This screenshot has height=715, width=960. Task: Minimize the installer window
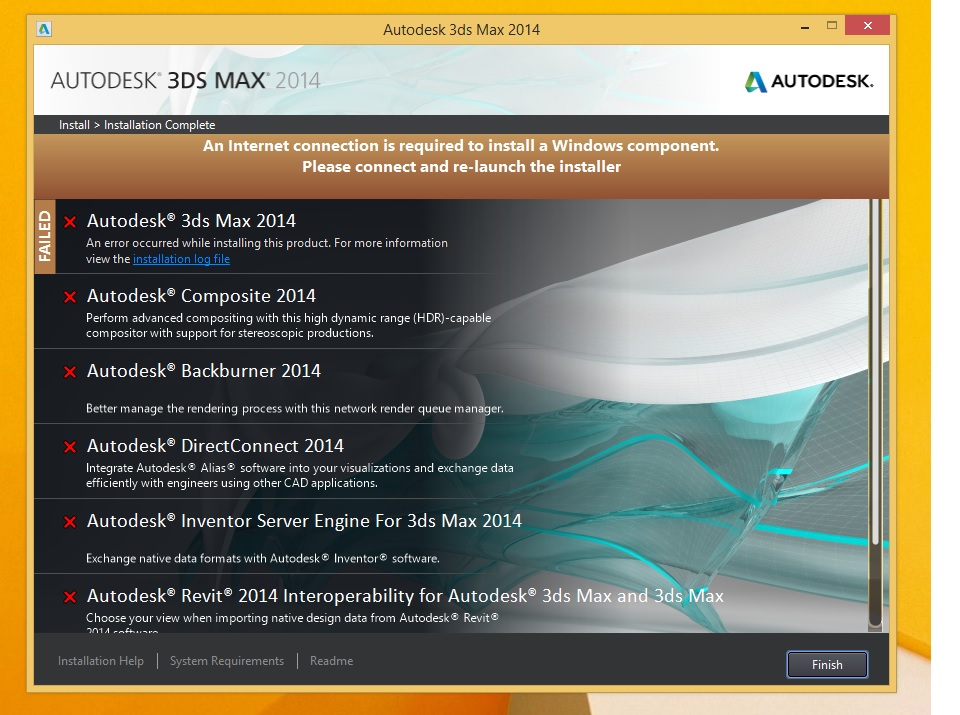pyautogui.click(x=805, y=26)
